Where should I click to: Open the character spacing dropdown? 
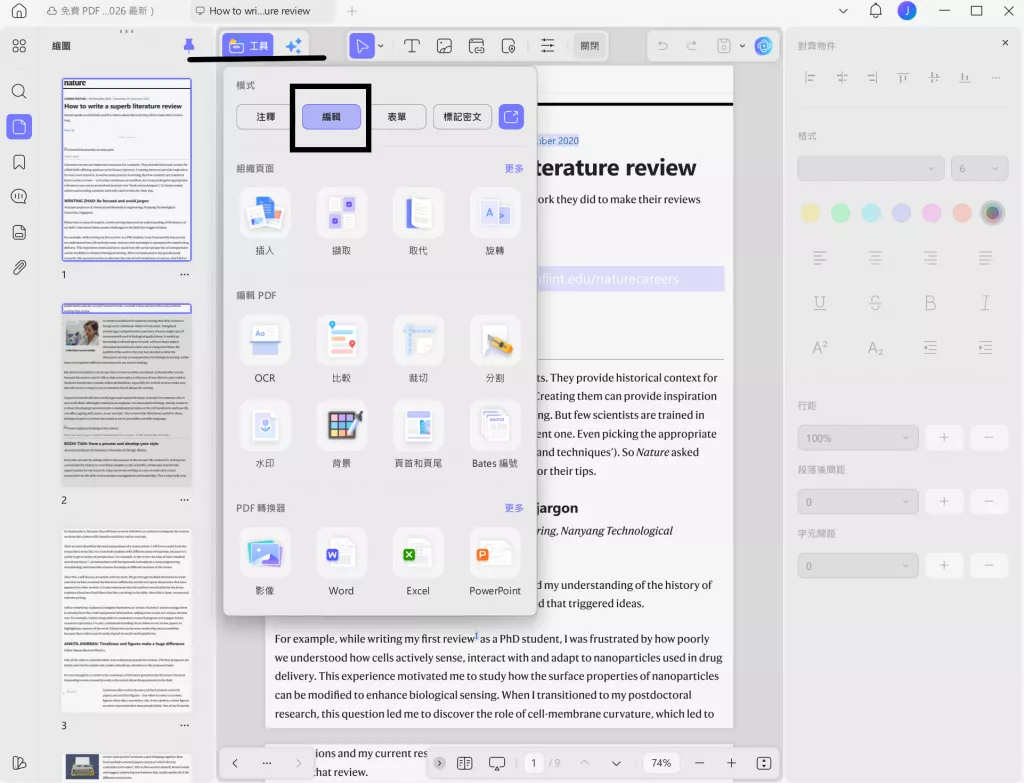point(857,566)
